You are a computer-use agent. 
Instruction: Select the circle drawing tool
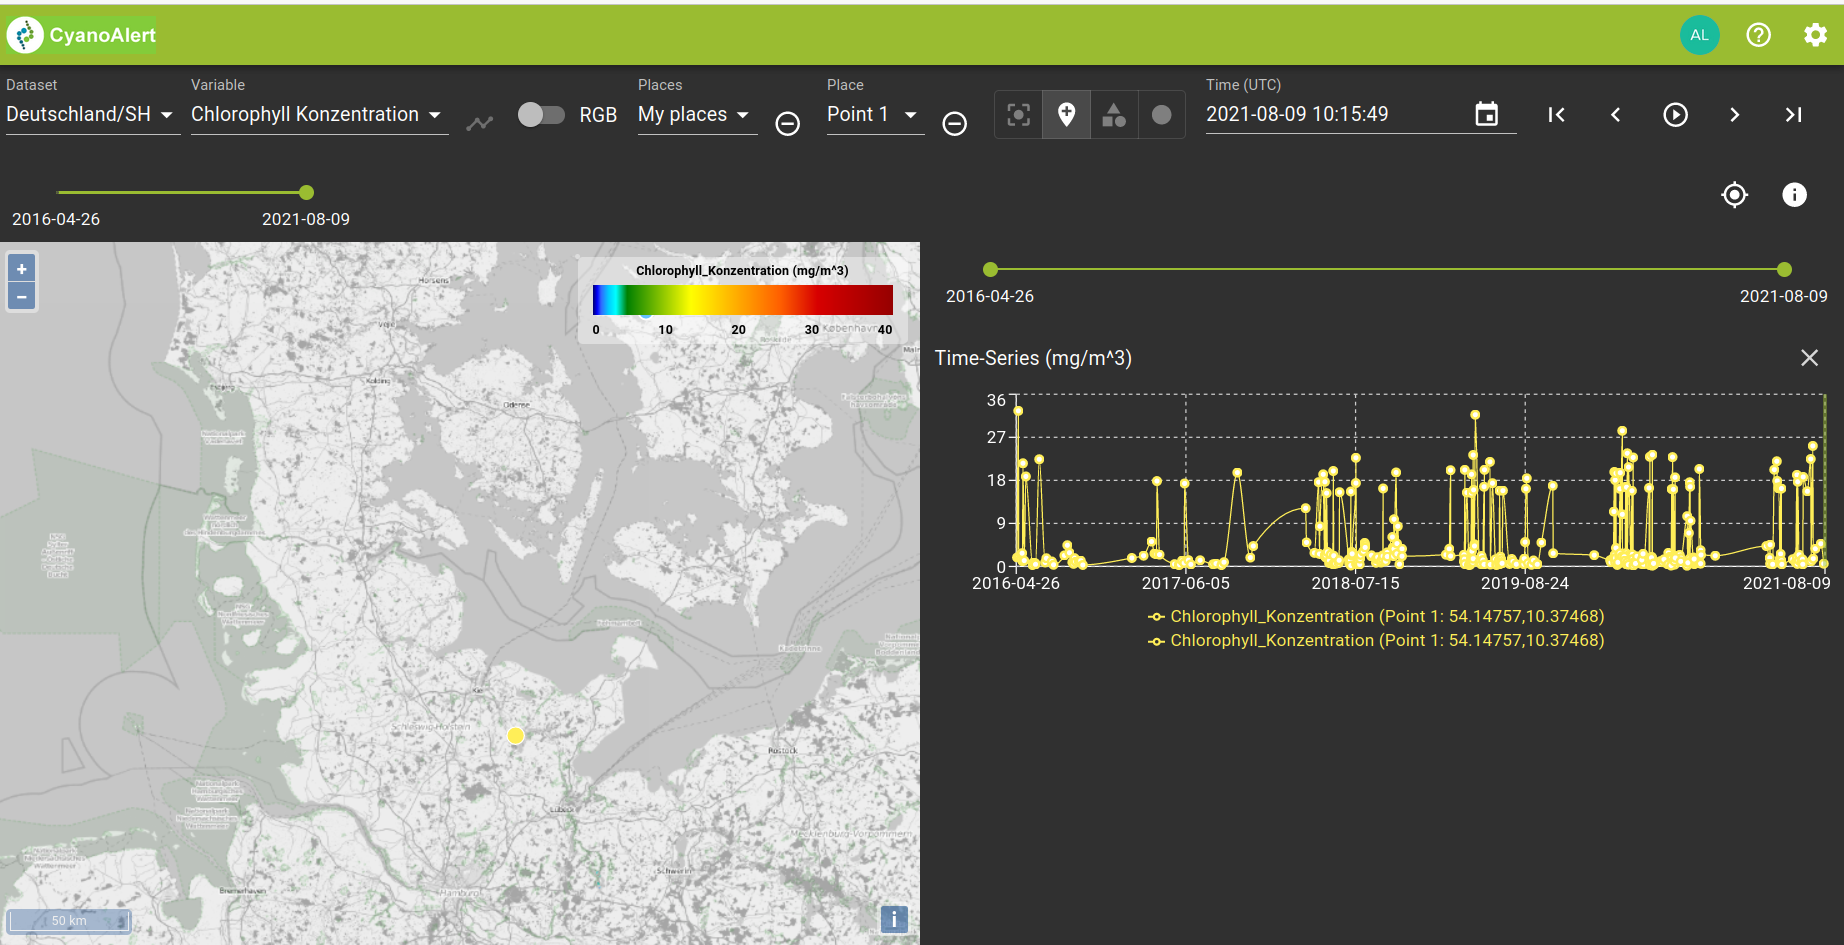click(1161, 114)
